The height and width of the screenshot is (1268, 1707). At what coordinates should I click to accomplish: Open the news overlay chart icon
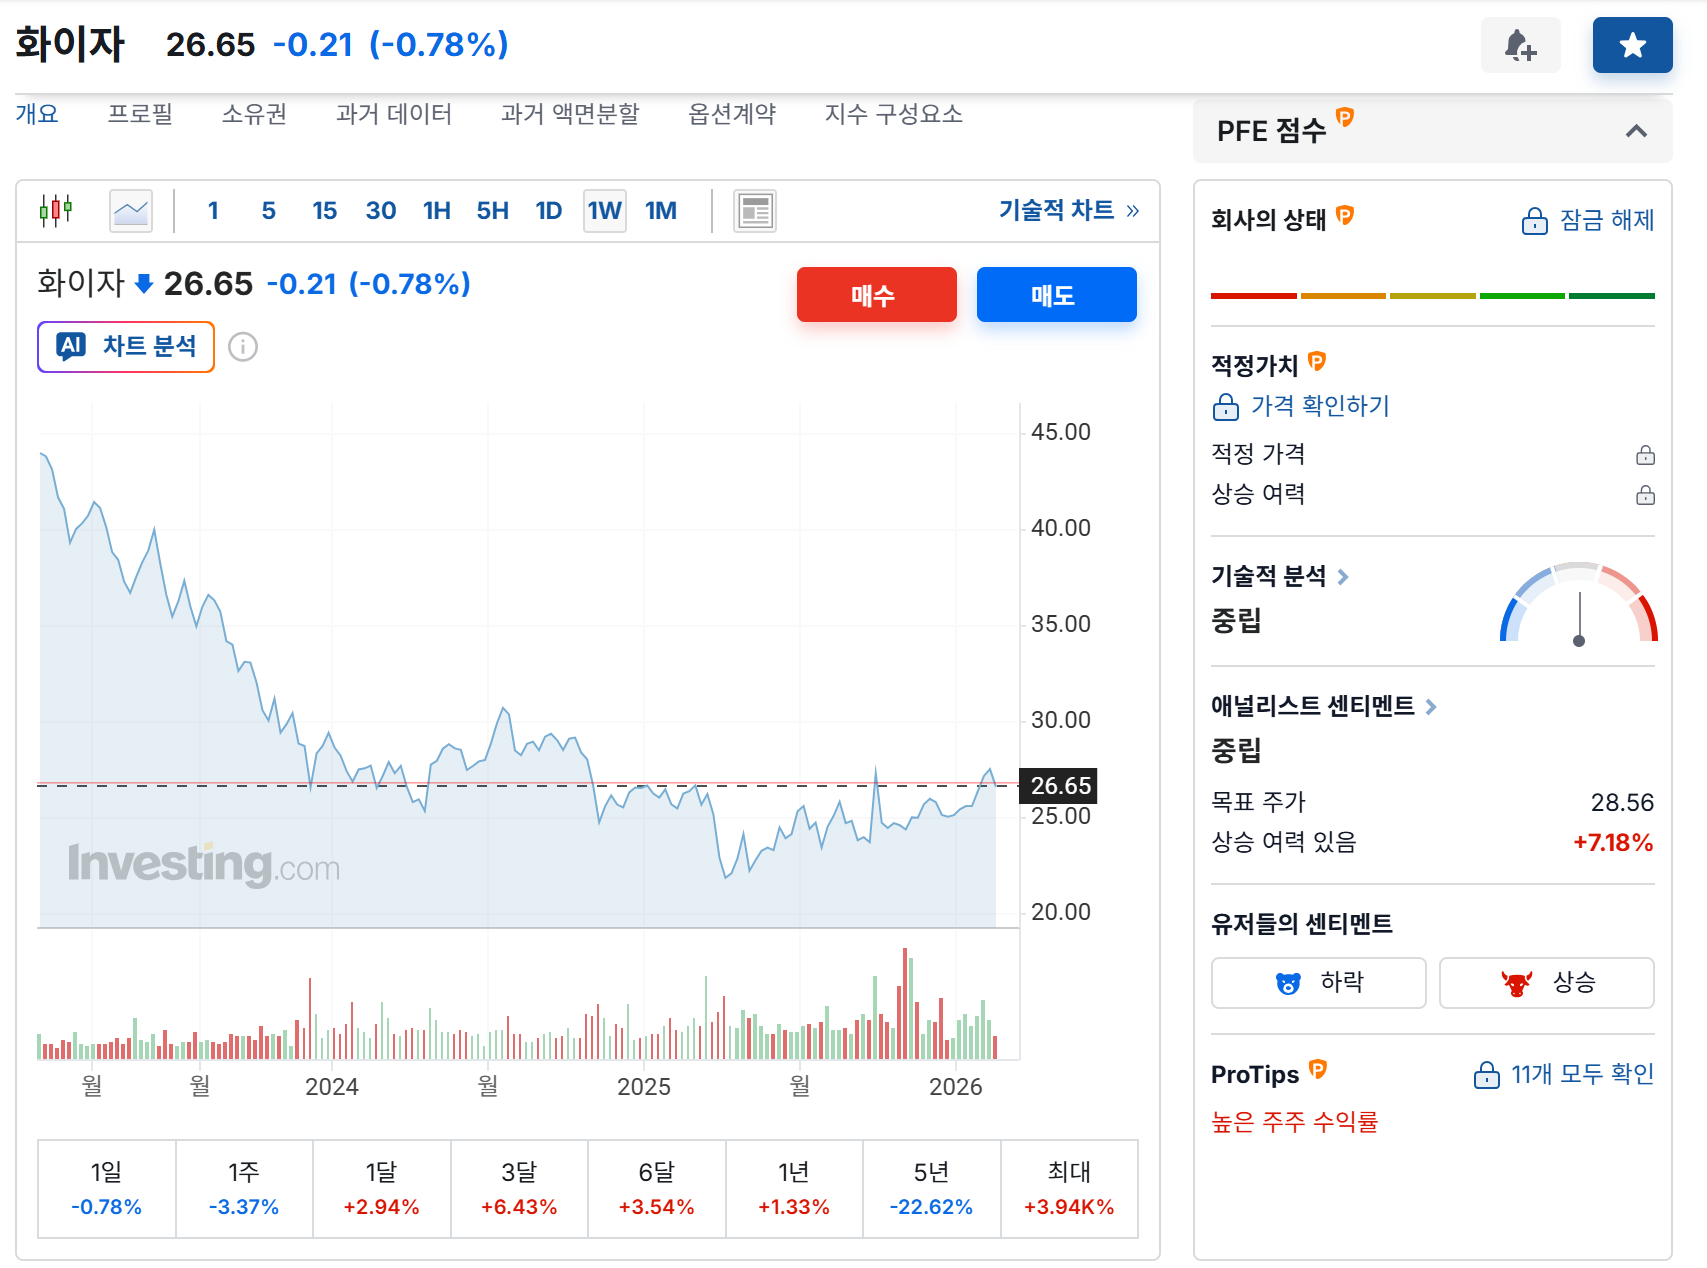pyautogui.click(x=755, y=210)
